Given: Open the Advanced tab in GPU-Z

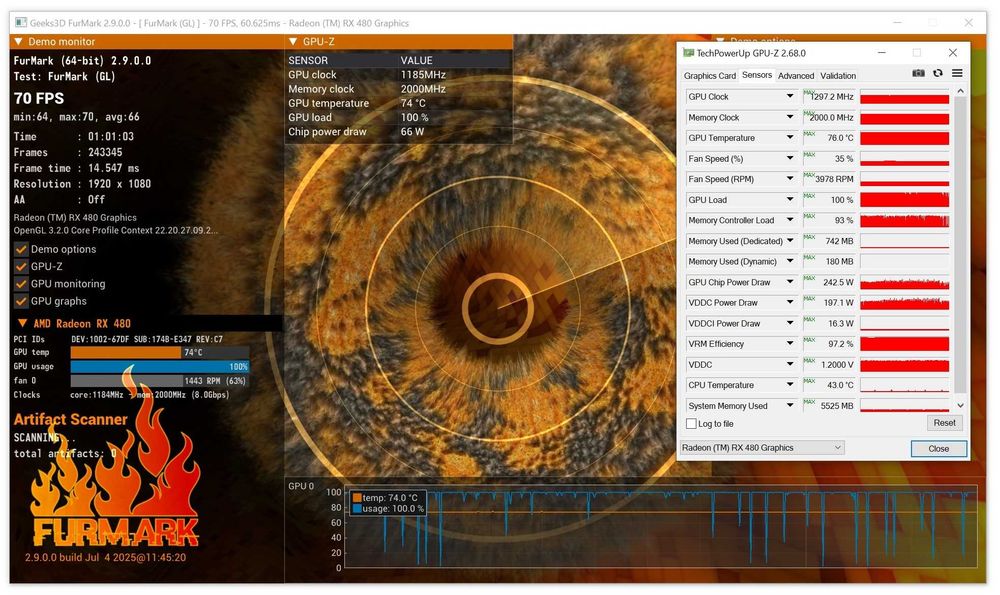Looking at the screenshot, I should [796, 76].
